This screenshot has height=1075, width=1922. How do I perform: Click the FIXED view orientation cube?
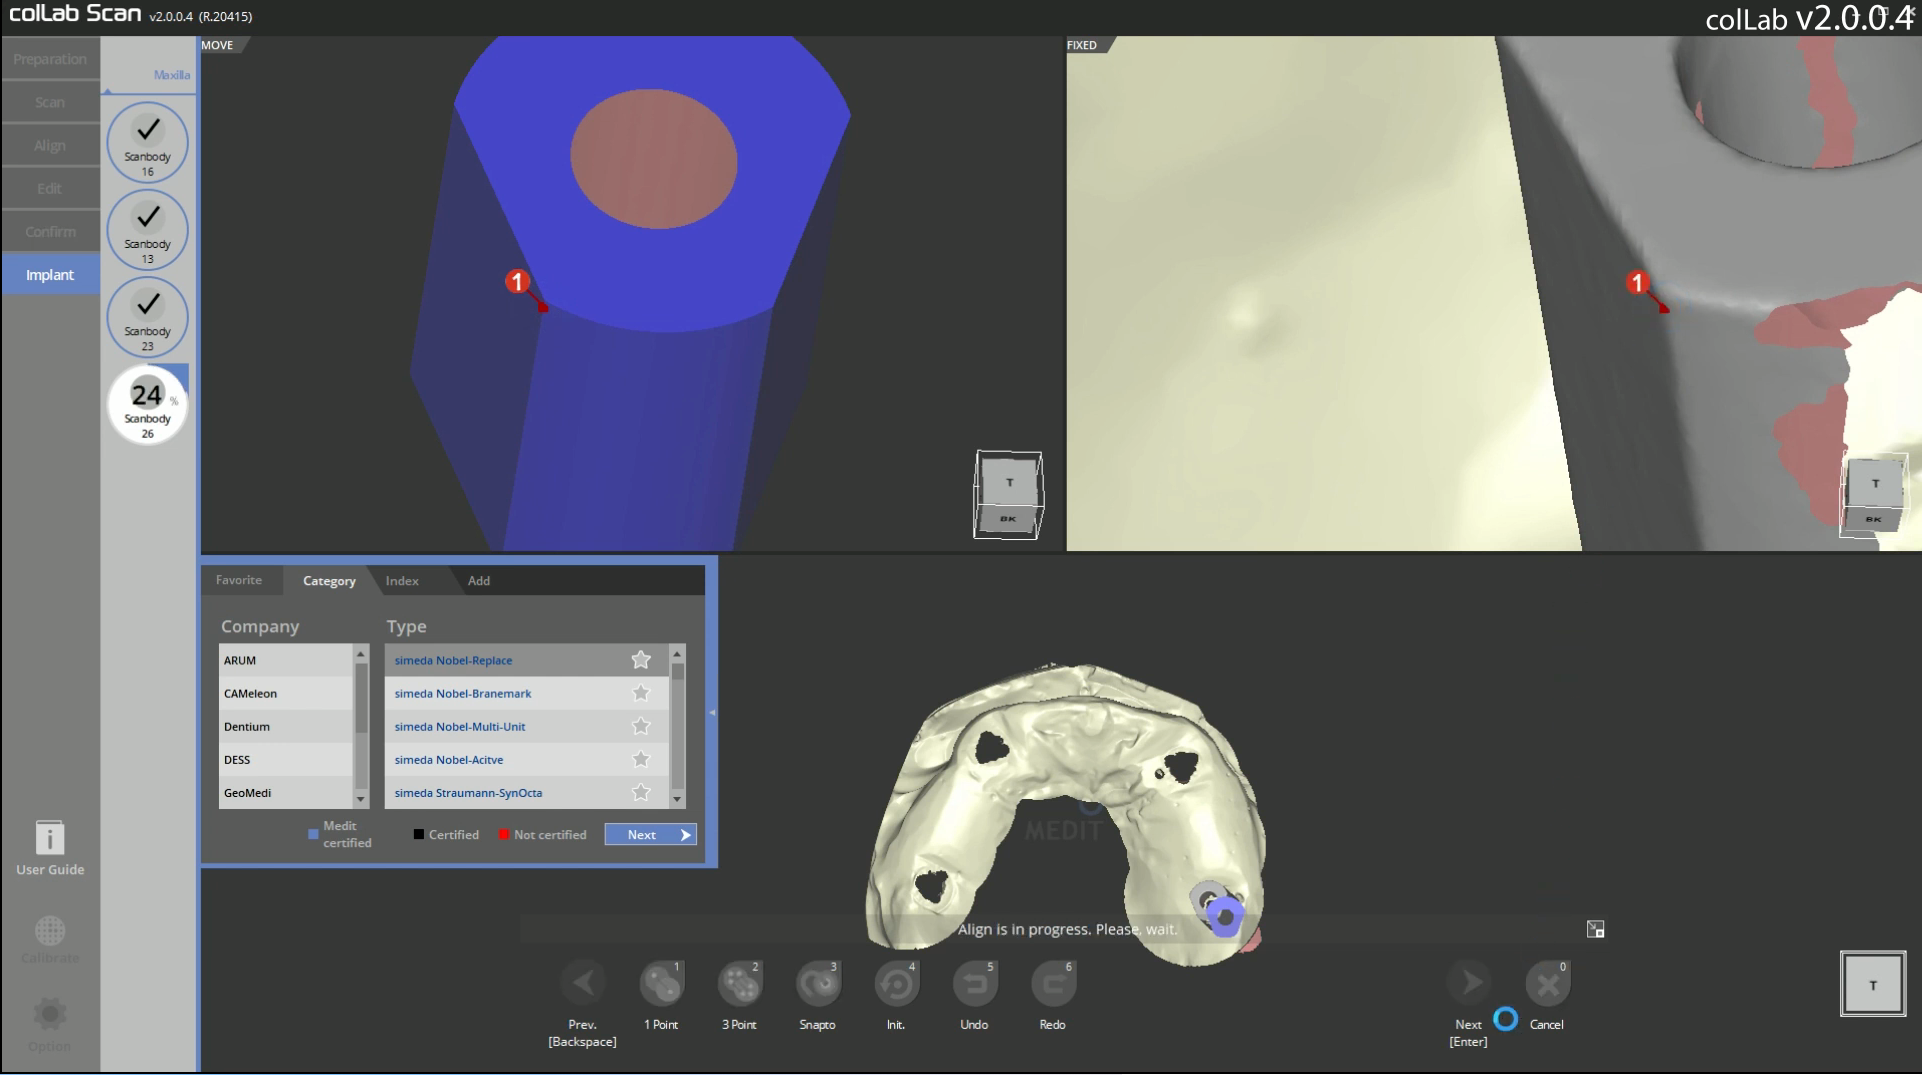[x=1874, y=495]
